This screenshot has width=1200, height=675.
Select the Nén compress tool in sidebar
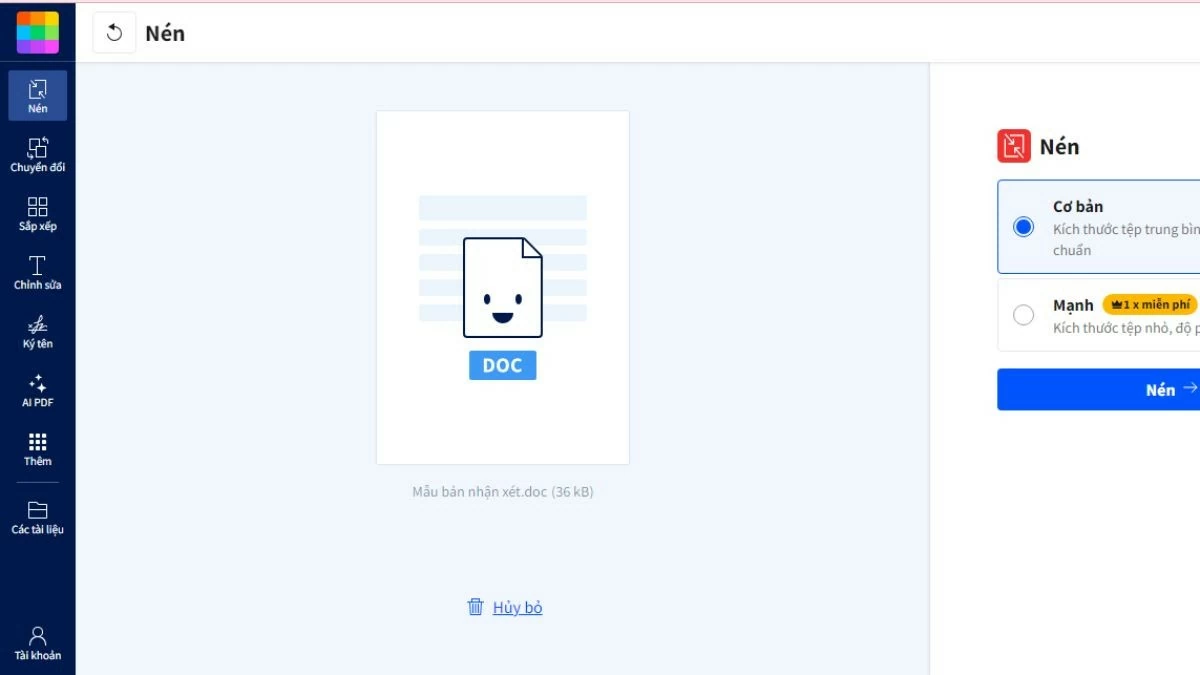tap(37, 96)
